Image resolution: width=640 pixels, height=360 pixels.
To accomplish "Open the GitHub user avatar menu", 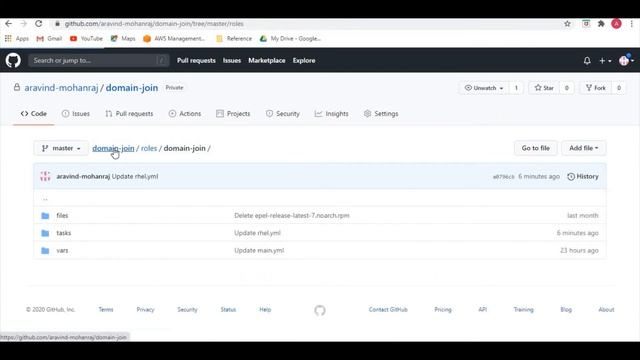I will point(626,60).
